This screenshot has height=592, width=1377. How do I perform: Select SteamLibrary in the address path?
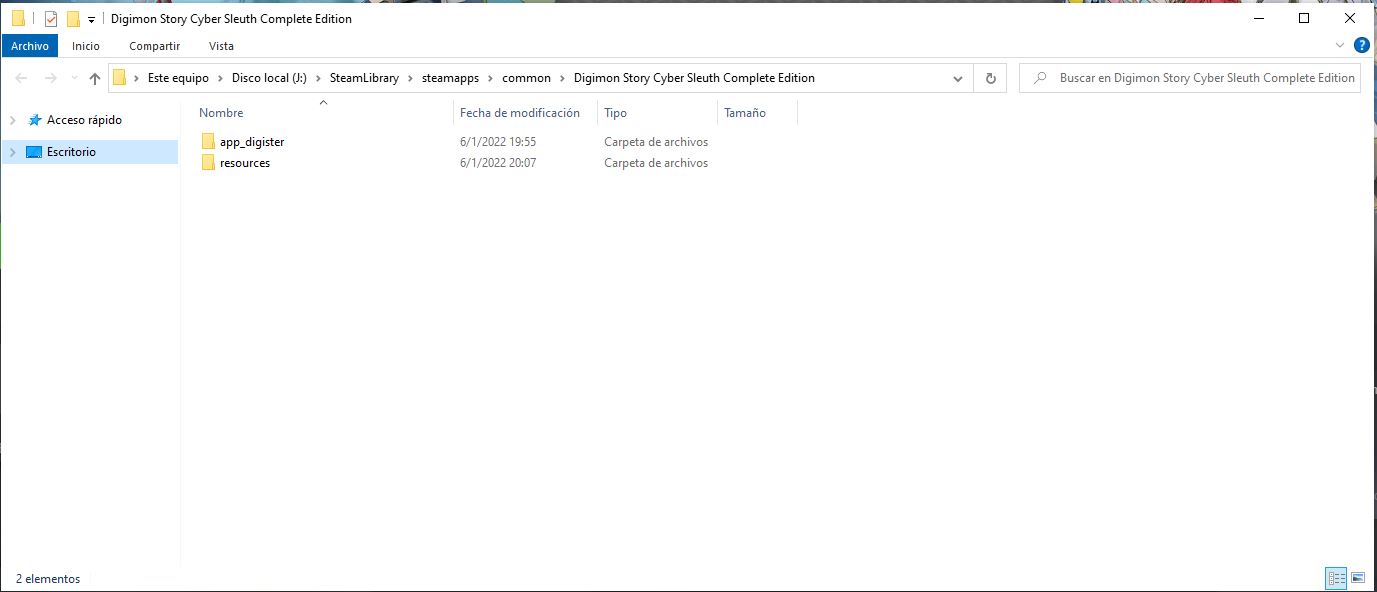coord(364,78)
